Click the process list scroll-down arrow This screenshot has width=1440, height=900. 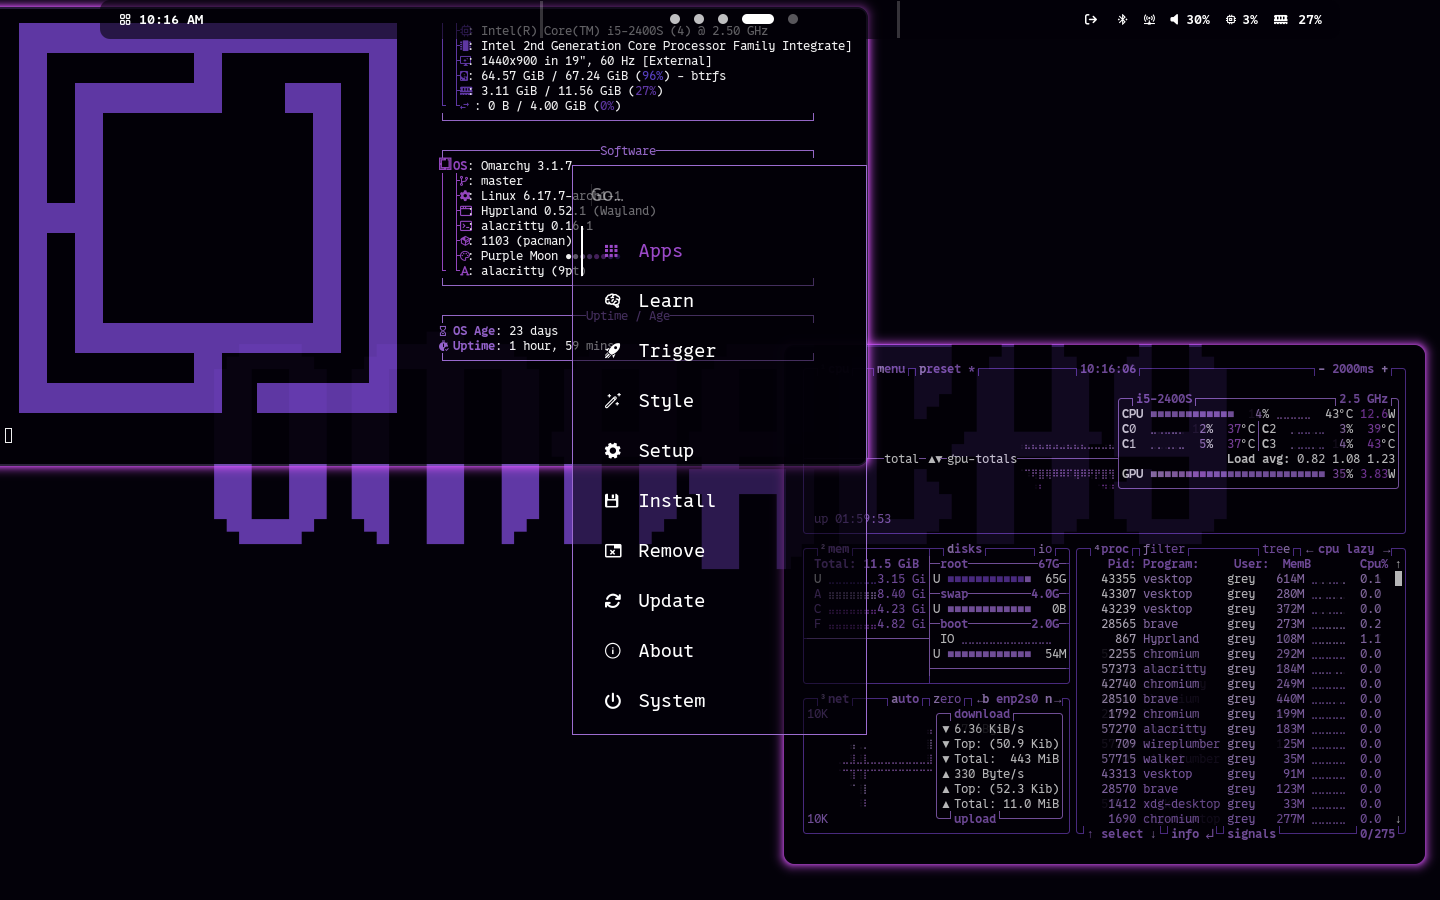(1398, 819)
